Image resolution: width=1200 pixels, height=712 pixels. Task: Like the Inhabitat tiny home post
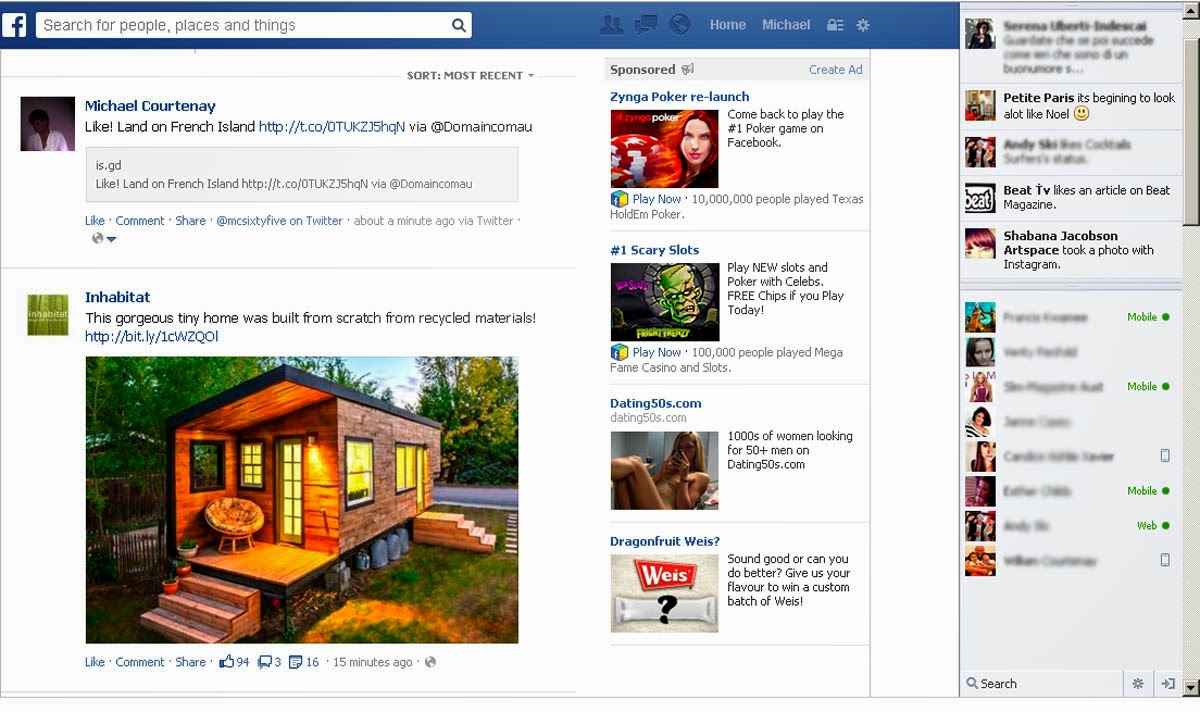[x=95, y=662]
